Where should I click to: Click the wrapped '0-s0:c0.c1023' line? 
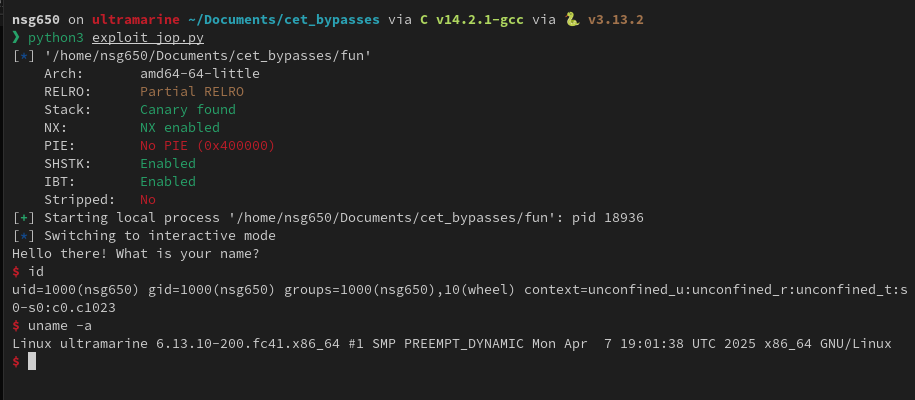click(64, 308)
